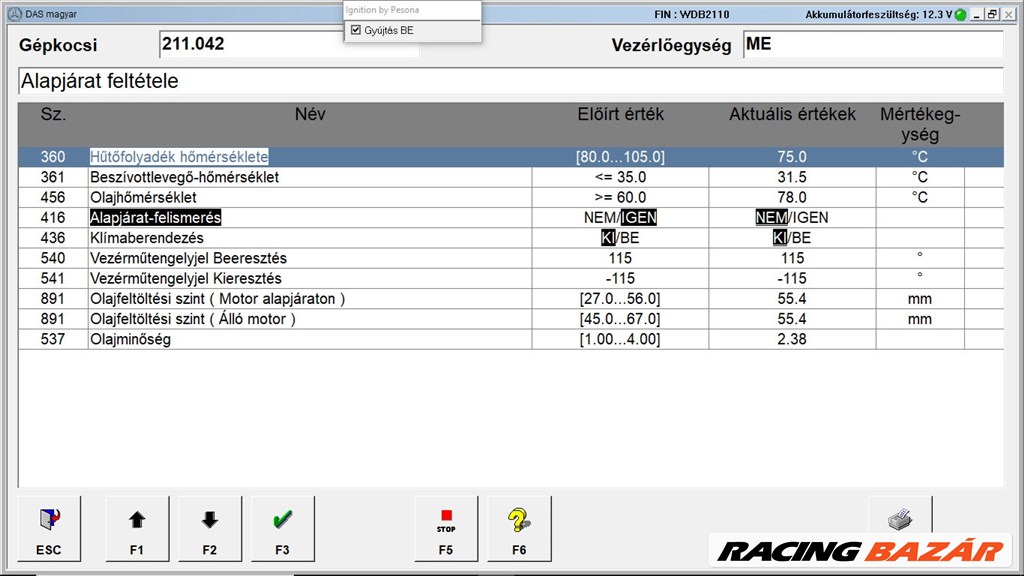Open help with the F6 question mark
This screenshot has height=576, width=1024.
pyautogui.click(x=519, y=527)
